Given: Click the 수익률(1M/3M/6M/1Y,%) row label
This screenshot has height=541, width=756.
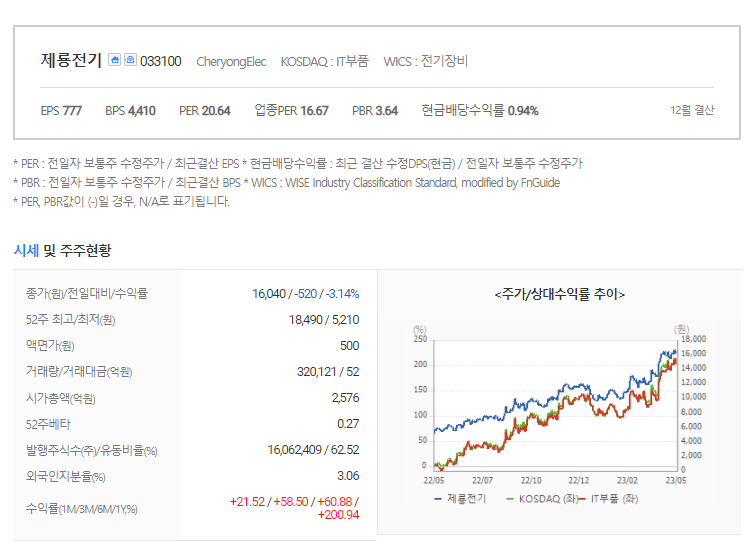Looking at the screenshot, I should [82, 509].
